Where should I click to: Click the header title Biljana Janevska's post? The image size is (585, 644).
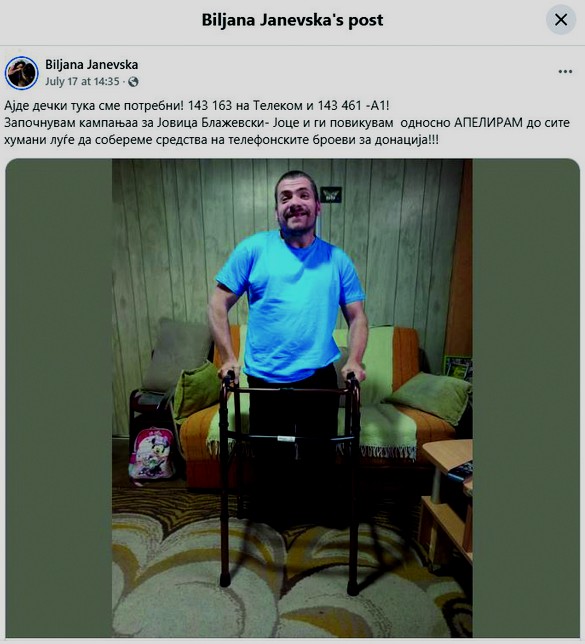(x=292, y=20)
